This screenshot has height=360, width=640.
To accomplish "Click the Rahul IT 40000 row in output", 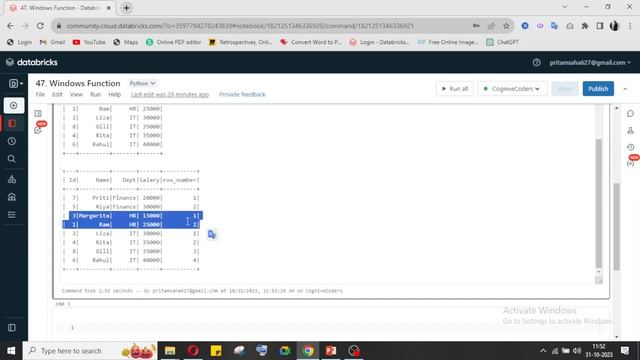I will click(x=131, y=260).
